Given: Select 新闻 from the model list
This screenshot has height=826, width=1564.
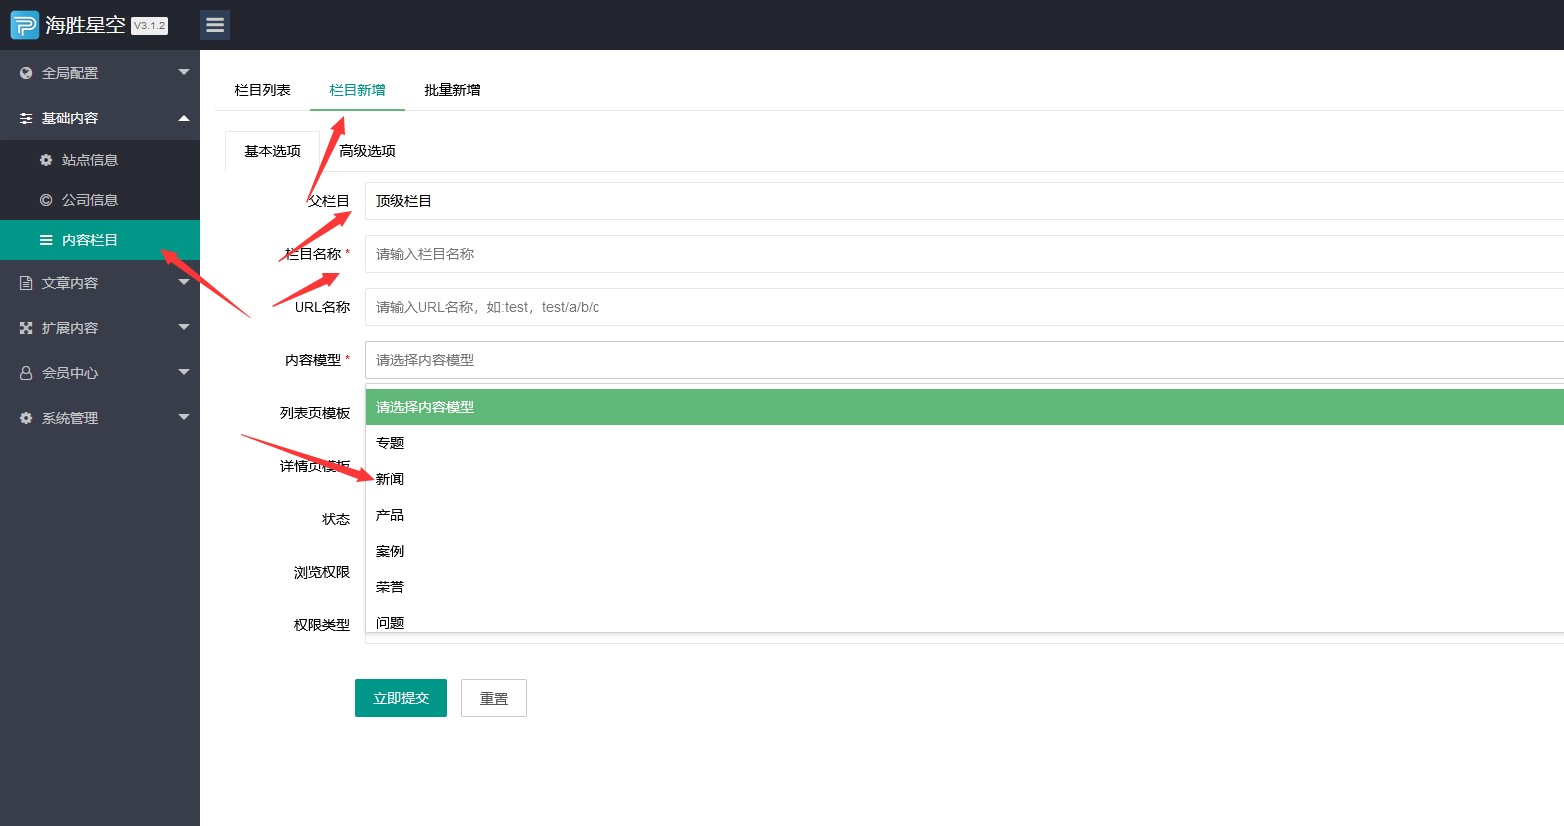Looking at the screenshot, I should pos(964,479).
